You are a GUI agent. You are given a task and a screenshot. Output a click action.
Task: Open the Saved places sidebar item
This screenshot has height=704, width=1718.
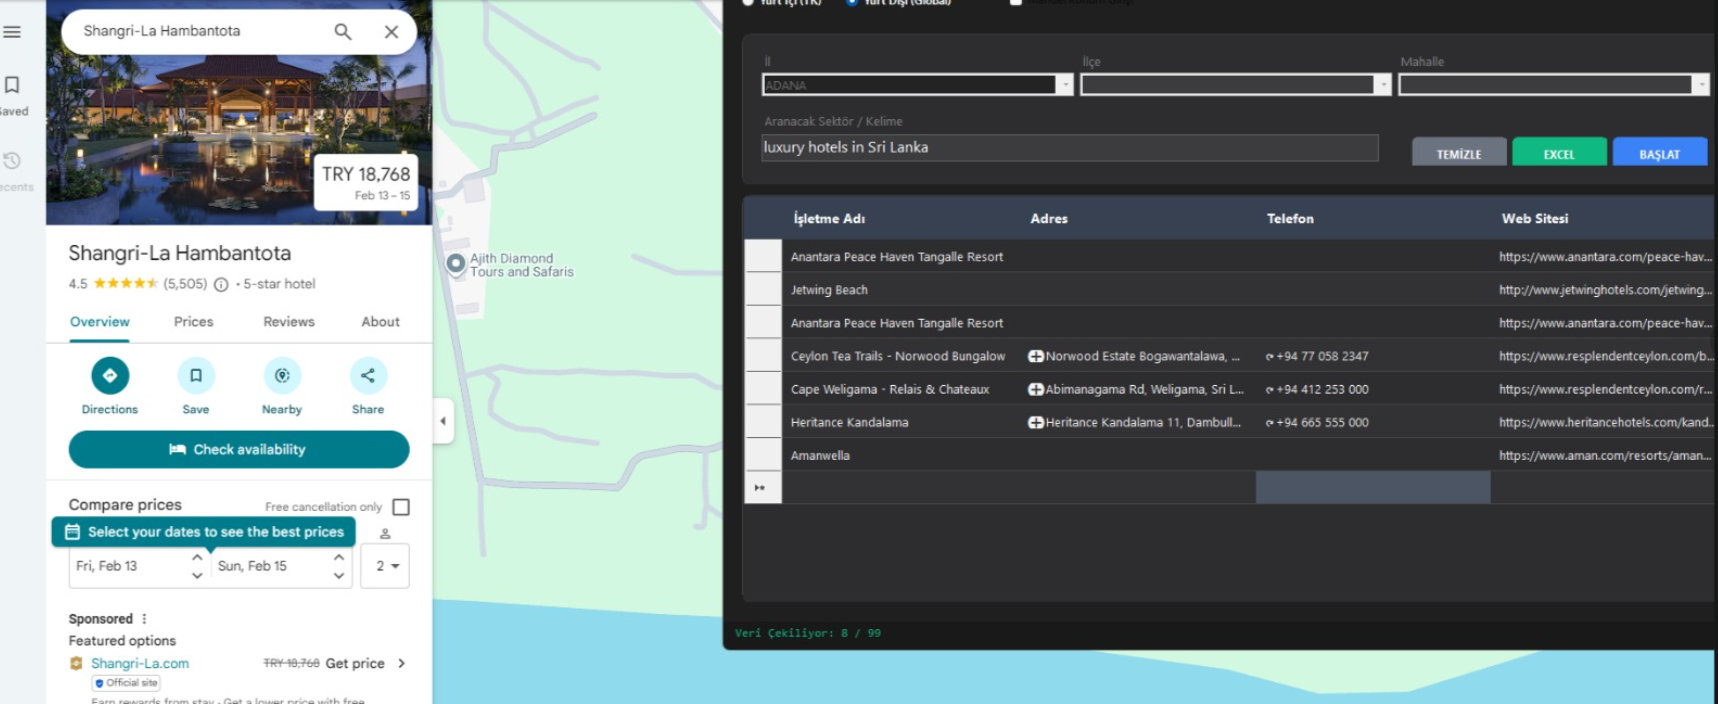pyautogui.click(x=12, y=96)
